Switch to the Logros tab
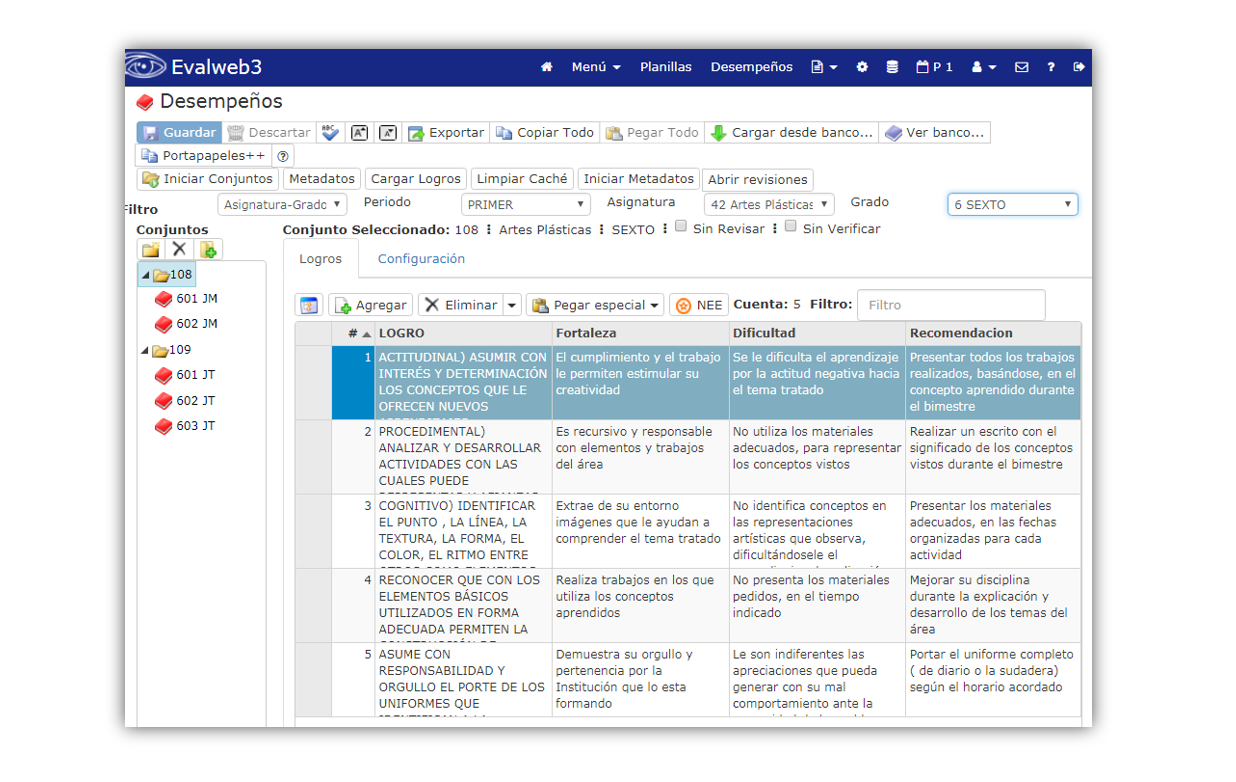Screen dimensions: 1236x782 point(320,258)
